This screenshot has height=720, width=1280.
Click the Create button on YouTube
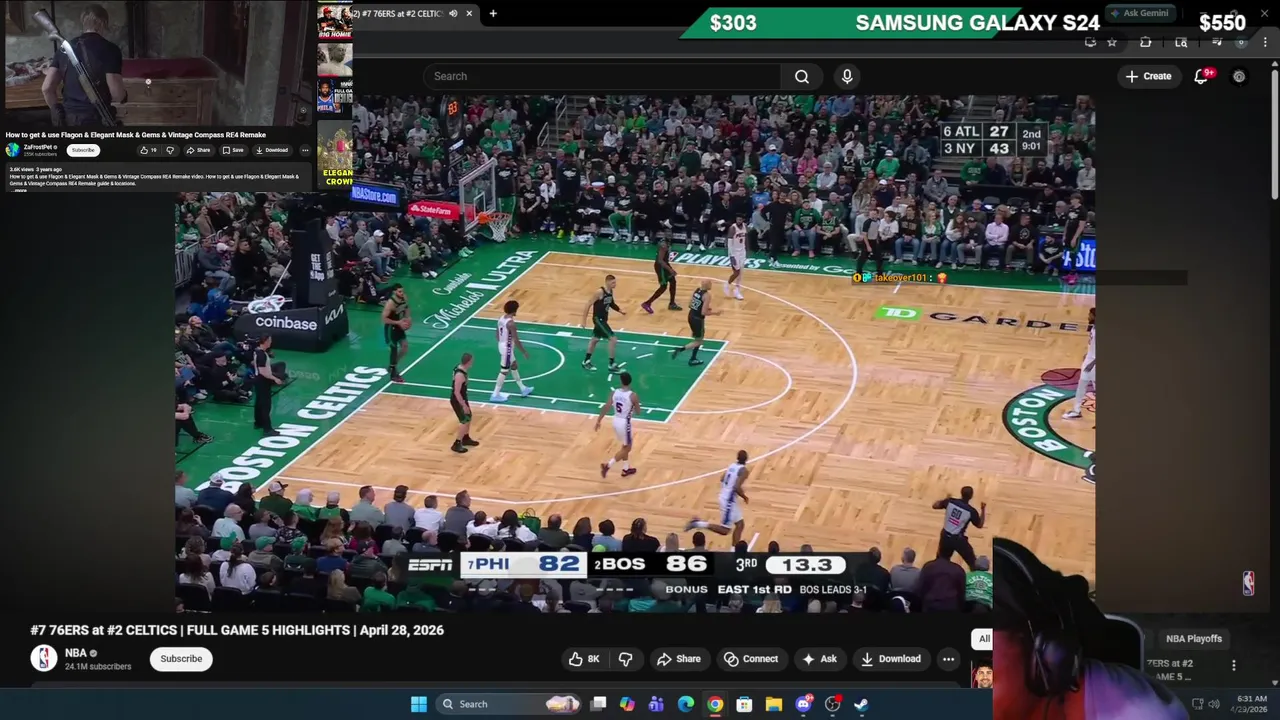(x=1148, y=76)
